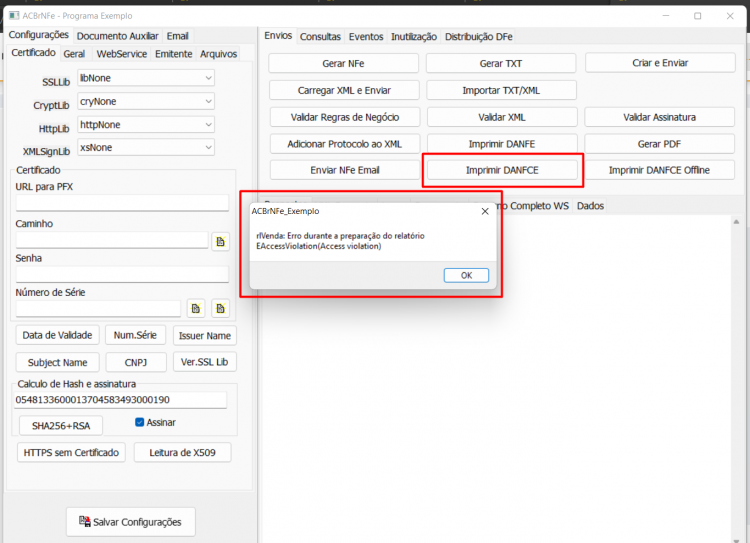
Task: Click the Caminho file browse icon
Action: pyautogui.click(x=221, y=242)
